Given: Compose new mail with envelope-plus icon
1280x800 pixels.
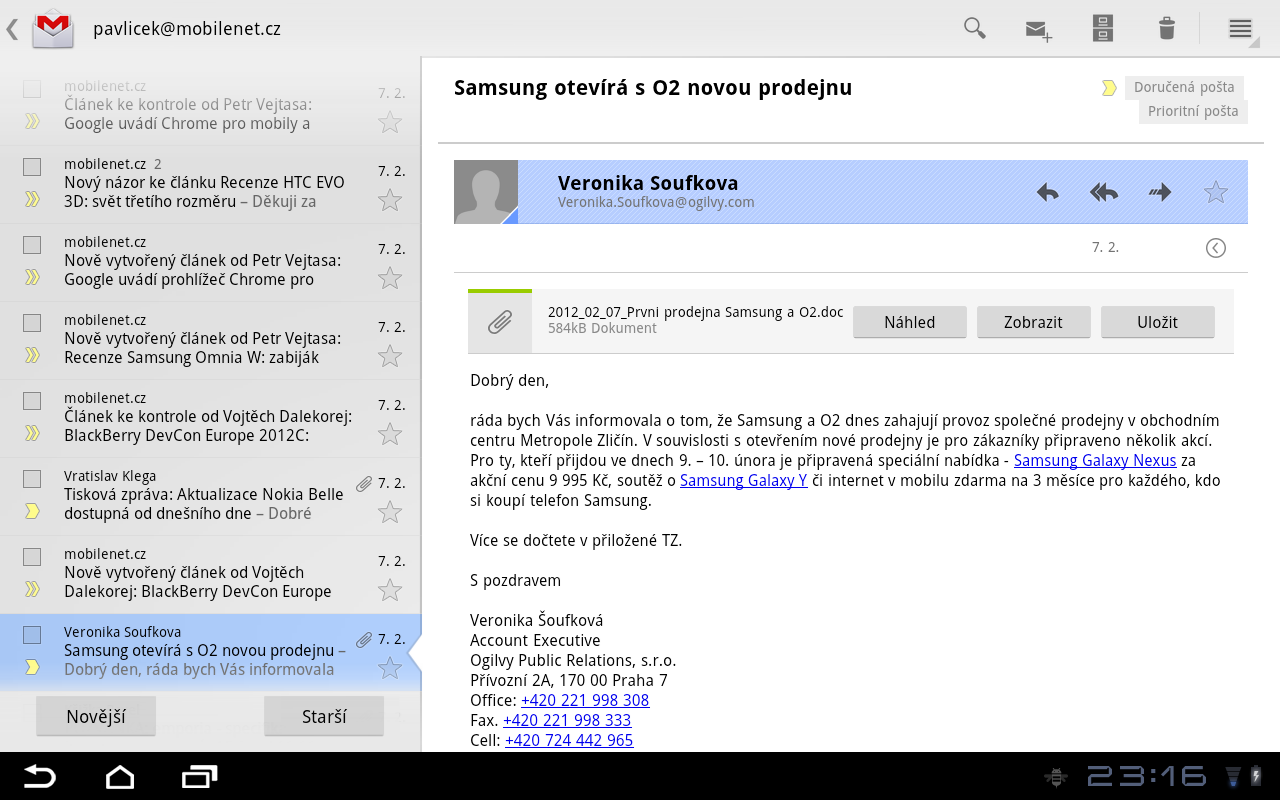Looking at the screenshot, I should [1039, 30].
